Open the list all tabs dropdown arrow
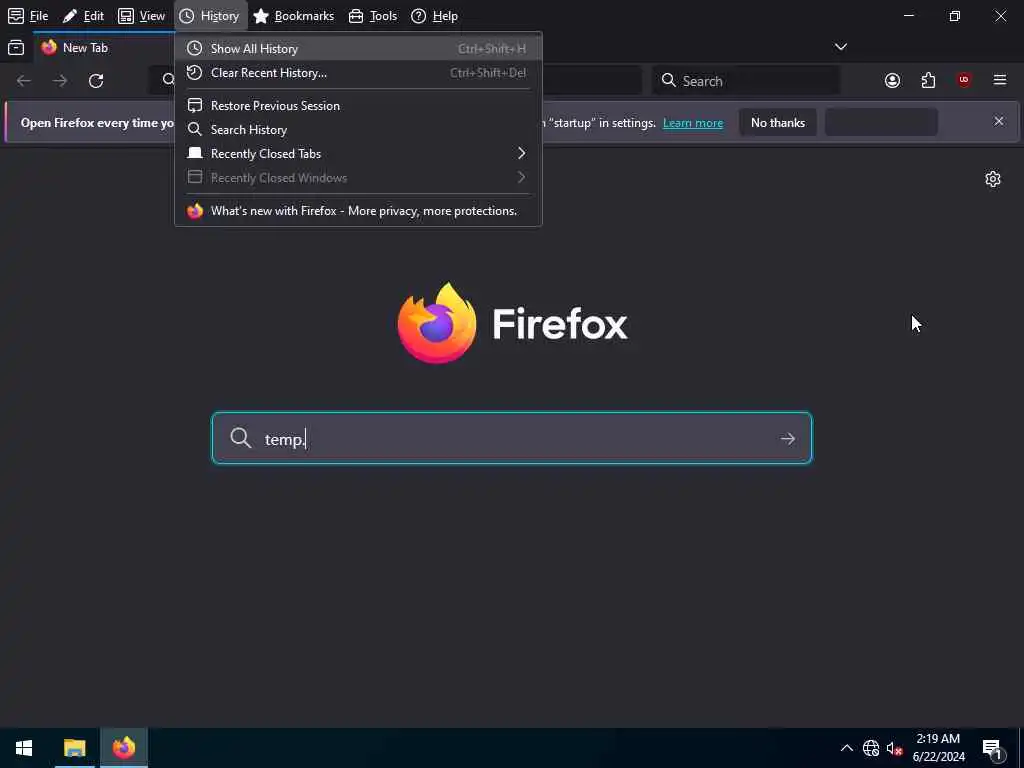Screen dimensions: 1024x768 click(841, 46)
